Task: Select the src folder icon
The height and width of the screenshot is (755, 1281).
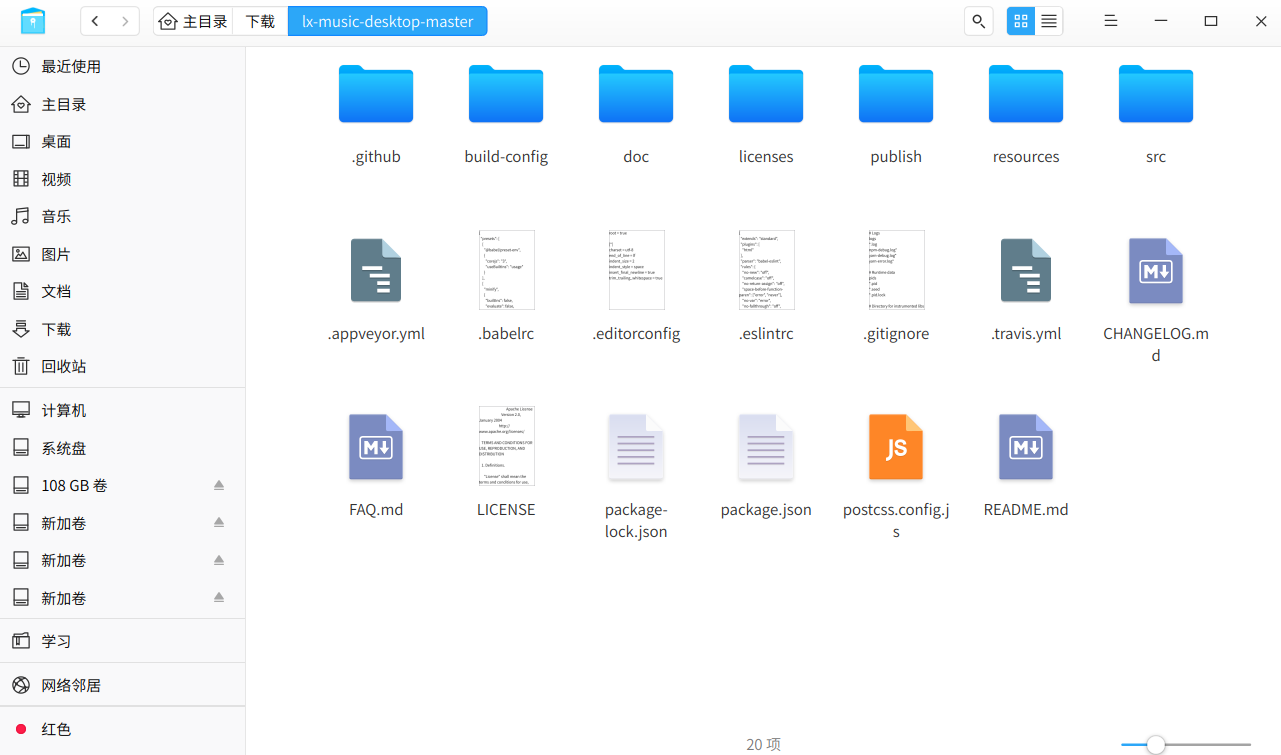Action: (x=1156, y=93)
